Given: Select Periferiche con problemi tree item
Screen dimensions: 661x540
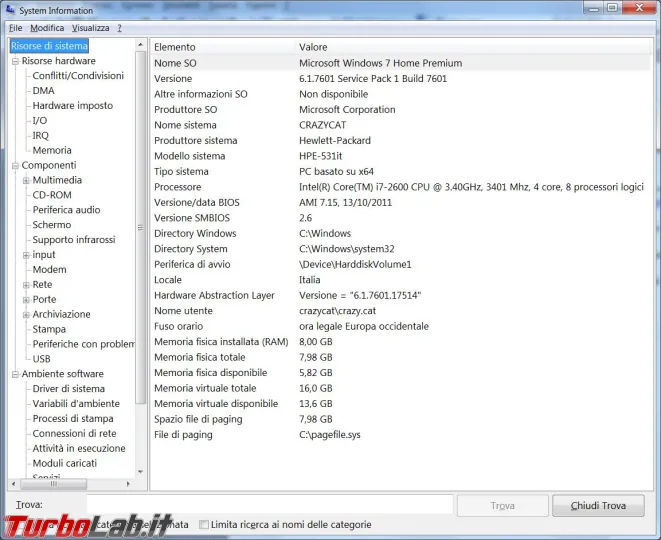Looking at the screenshot, I should [83, 344].
